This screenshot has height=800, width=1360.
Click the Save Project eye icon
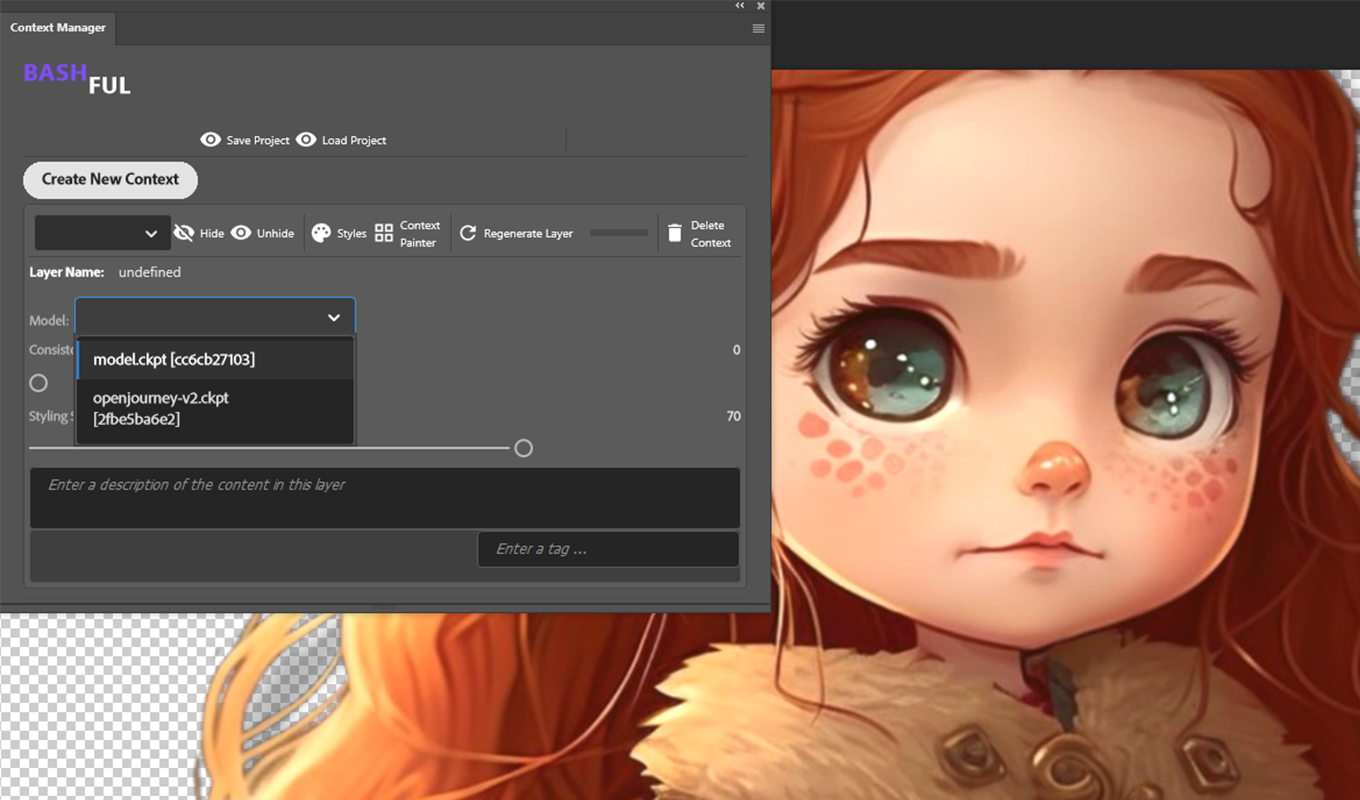pyautogui.click(x=210, y=140)
